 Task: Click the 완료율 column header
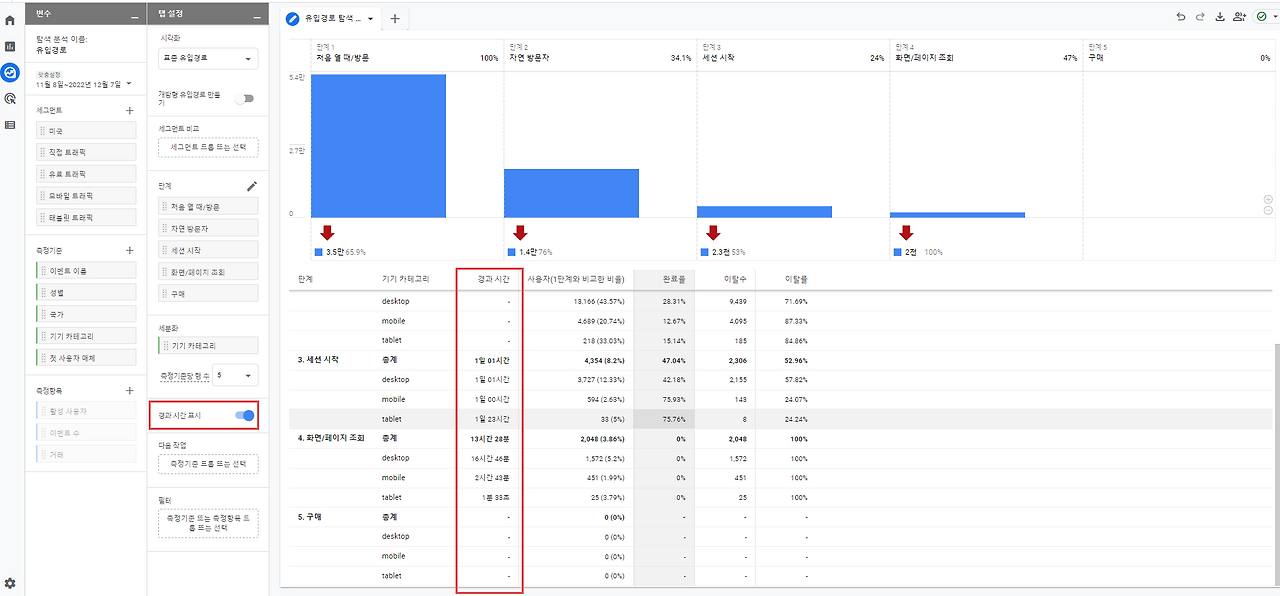tap(672, 279)
